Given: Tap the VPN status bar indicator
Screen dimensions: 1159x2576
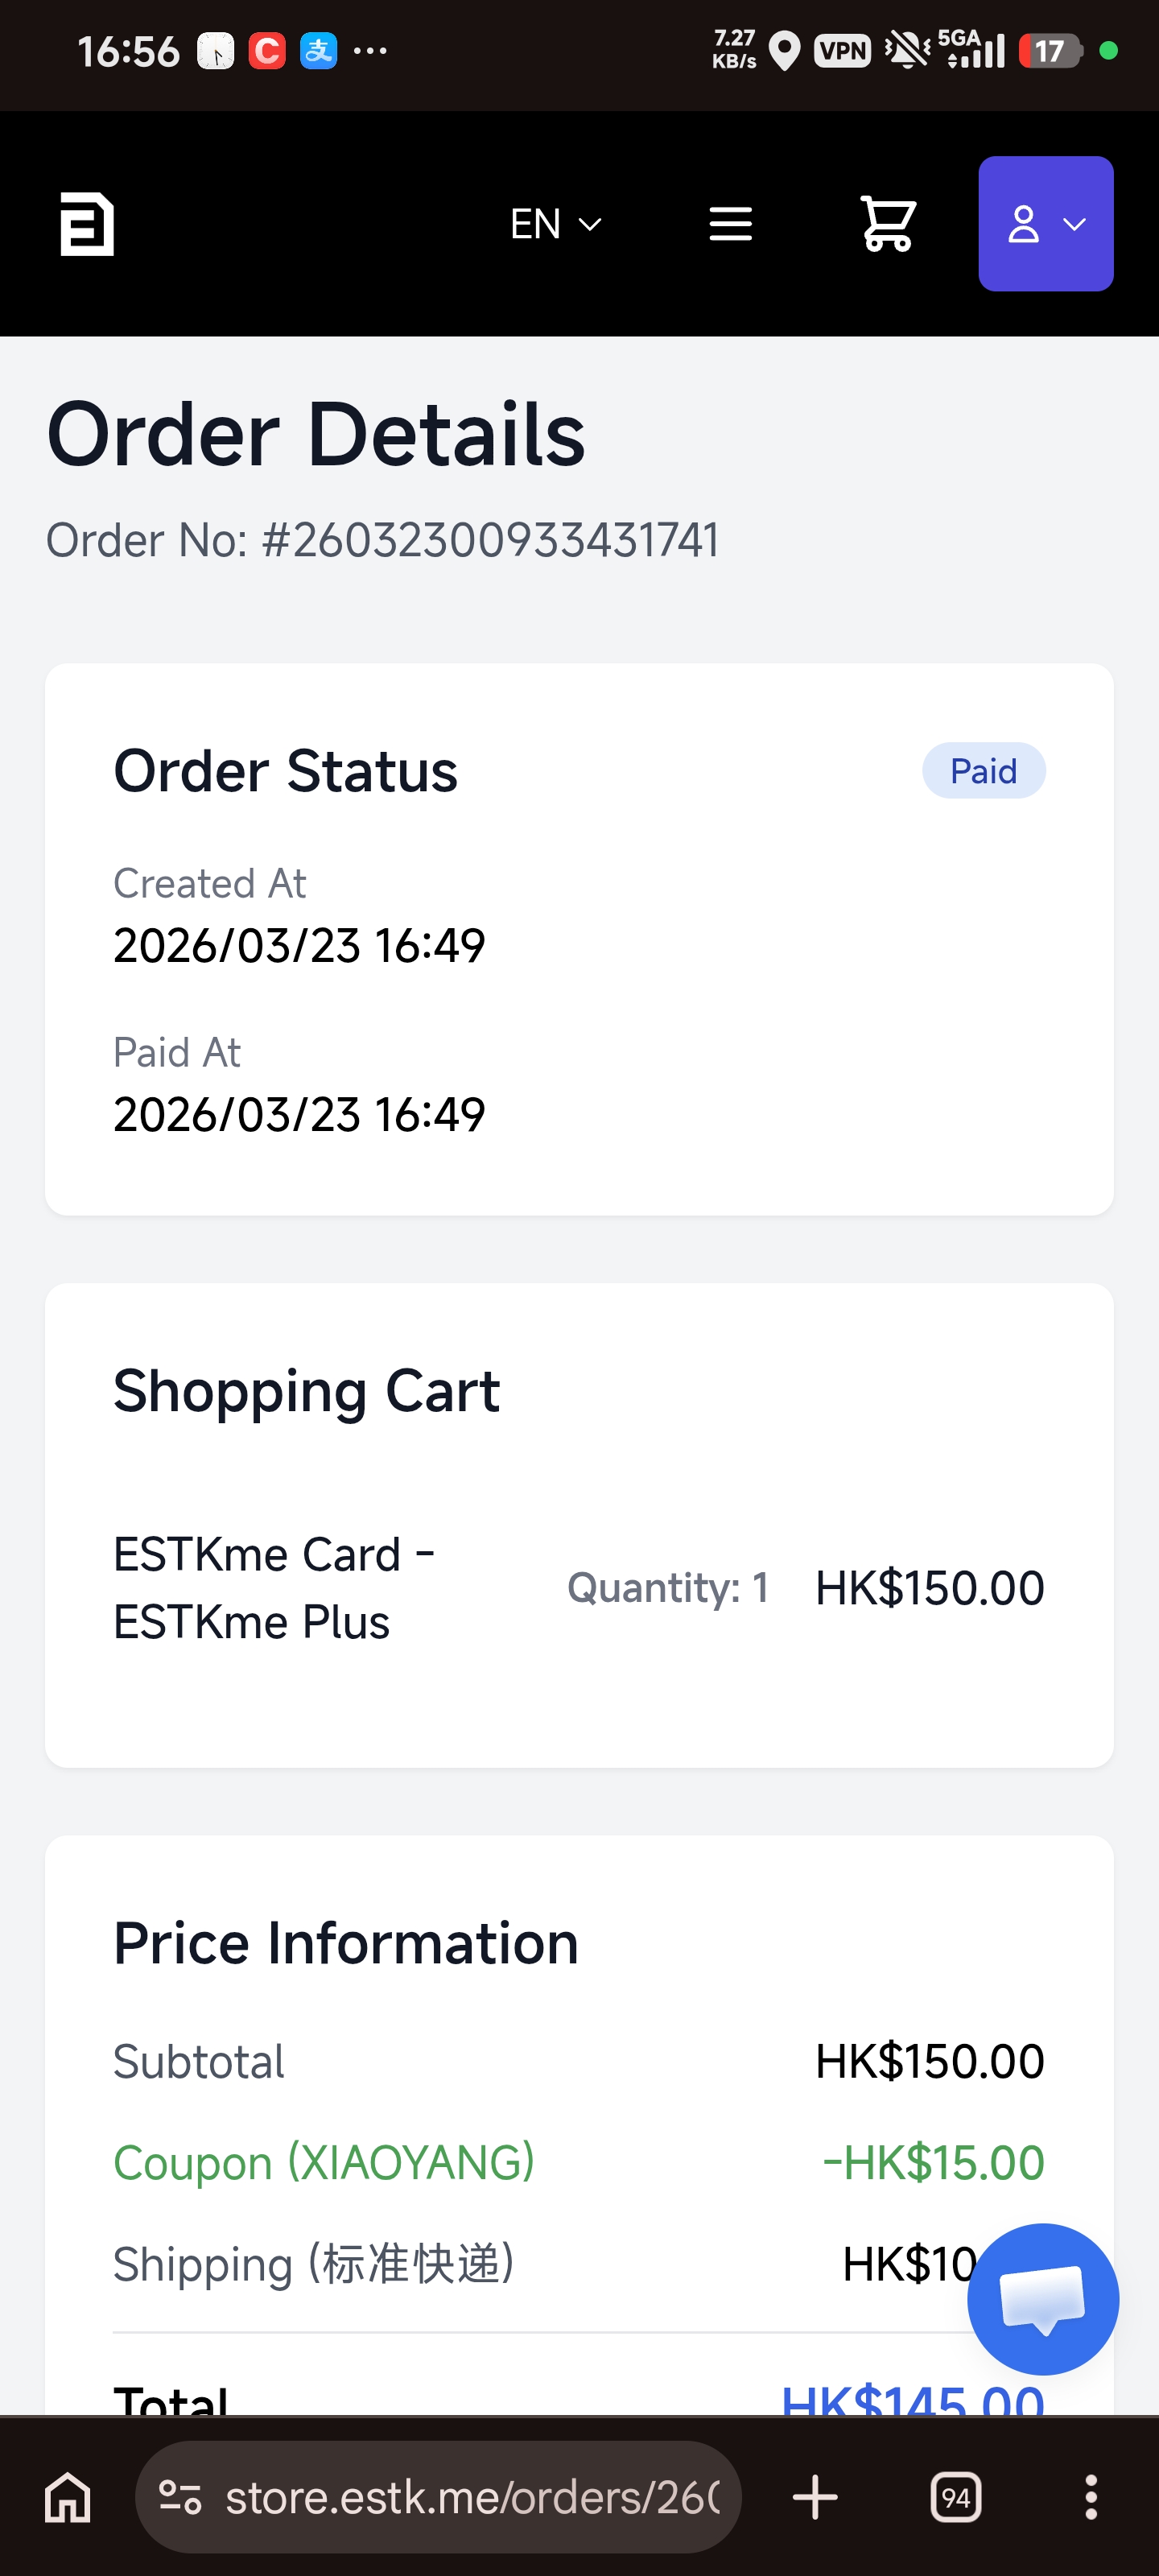Looking at the screenshot, I should coord(842,50).
